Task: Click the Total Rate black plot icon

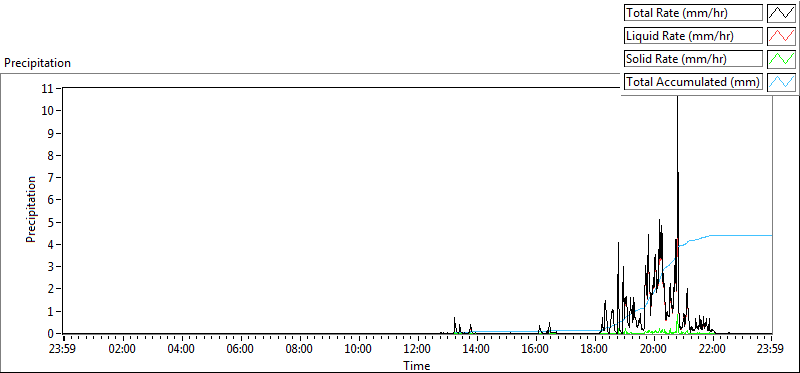Action: coord(781,13)
